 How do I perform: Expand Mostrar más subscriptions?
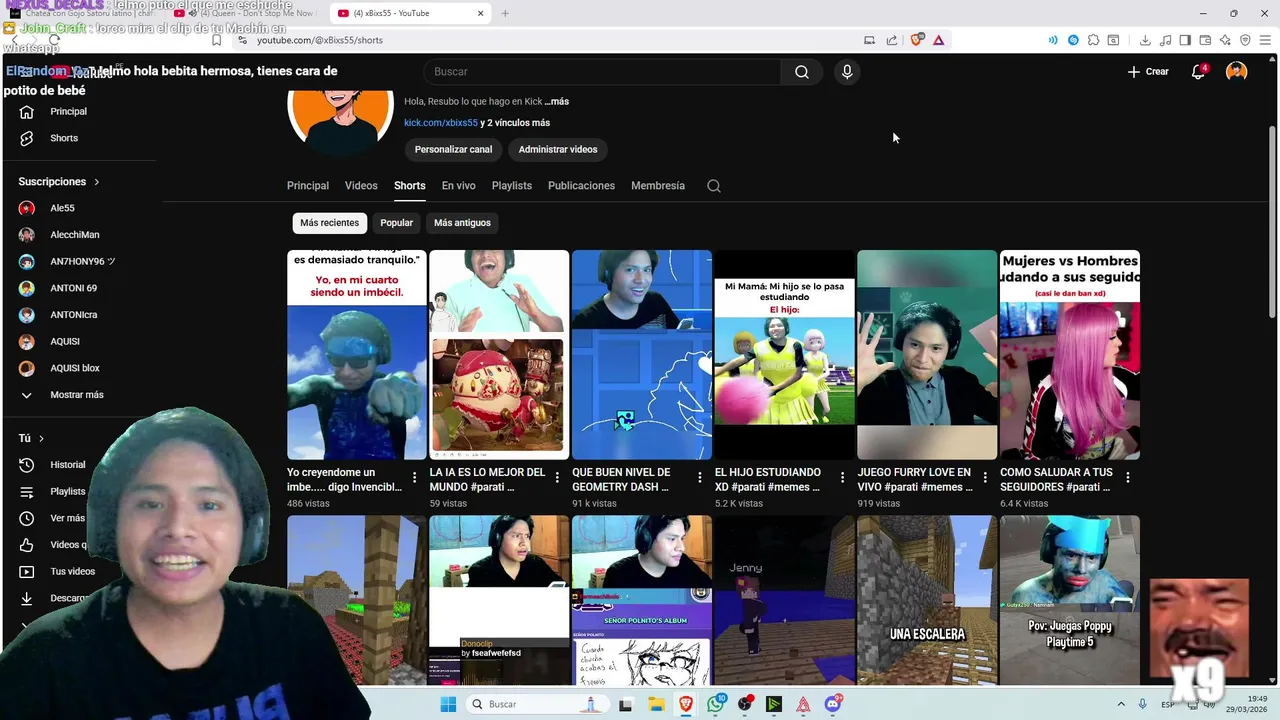click(x=77, y=395)
